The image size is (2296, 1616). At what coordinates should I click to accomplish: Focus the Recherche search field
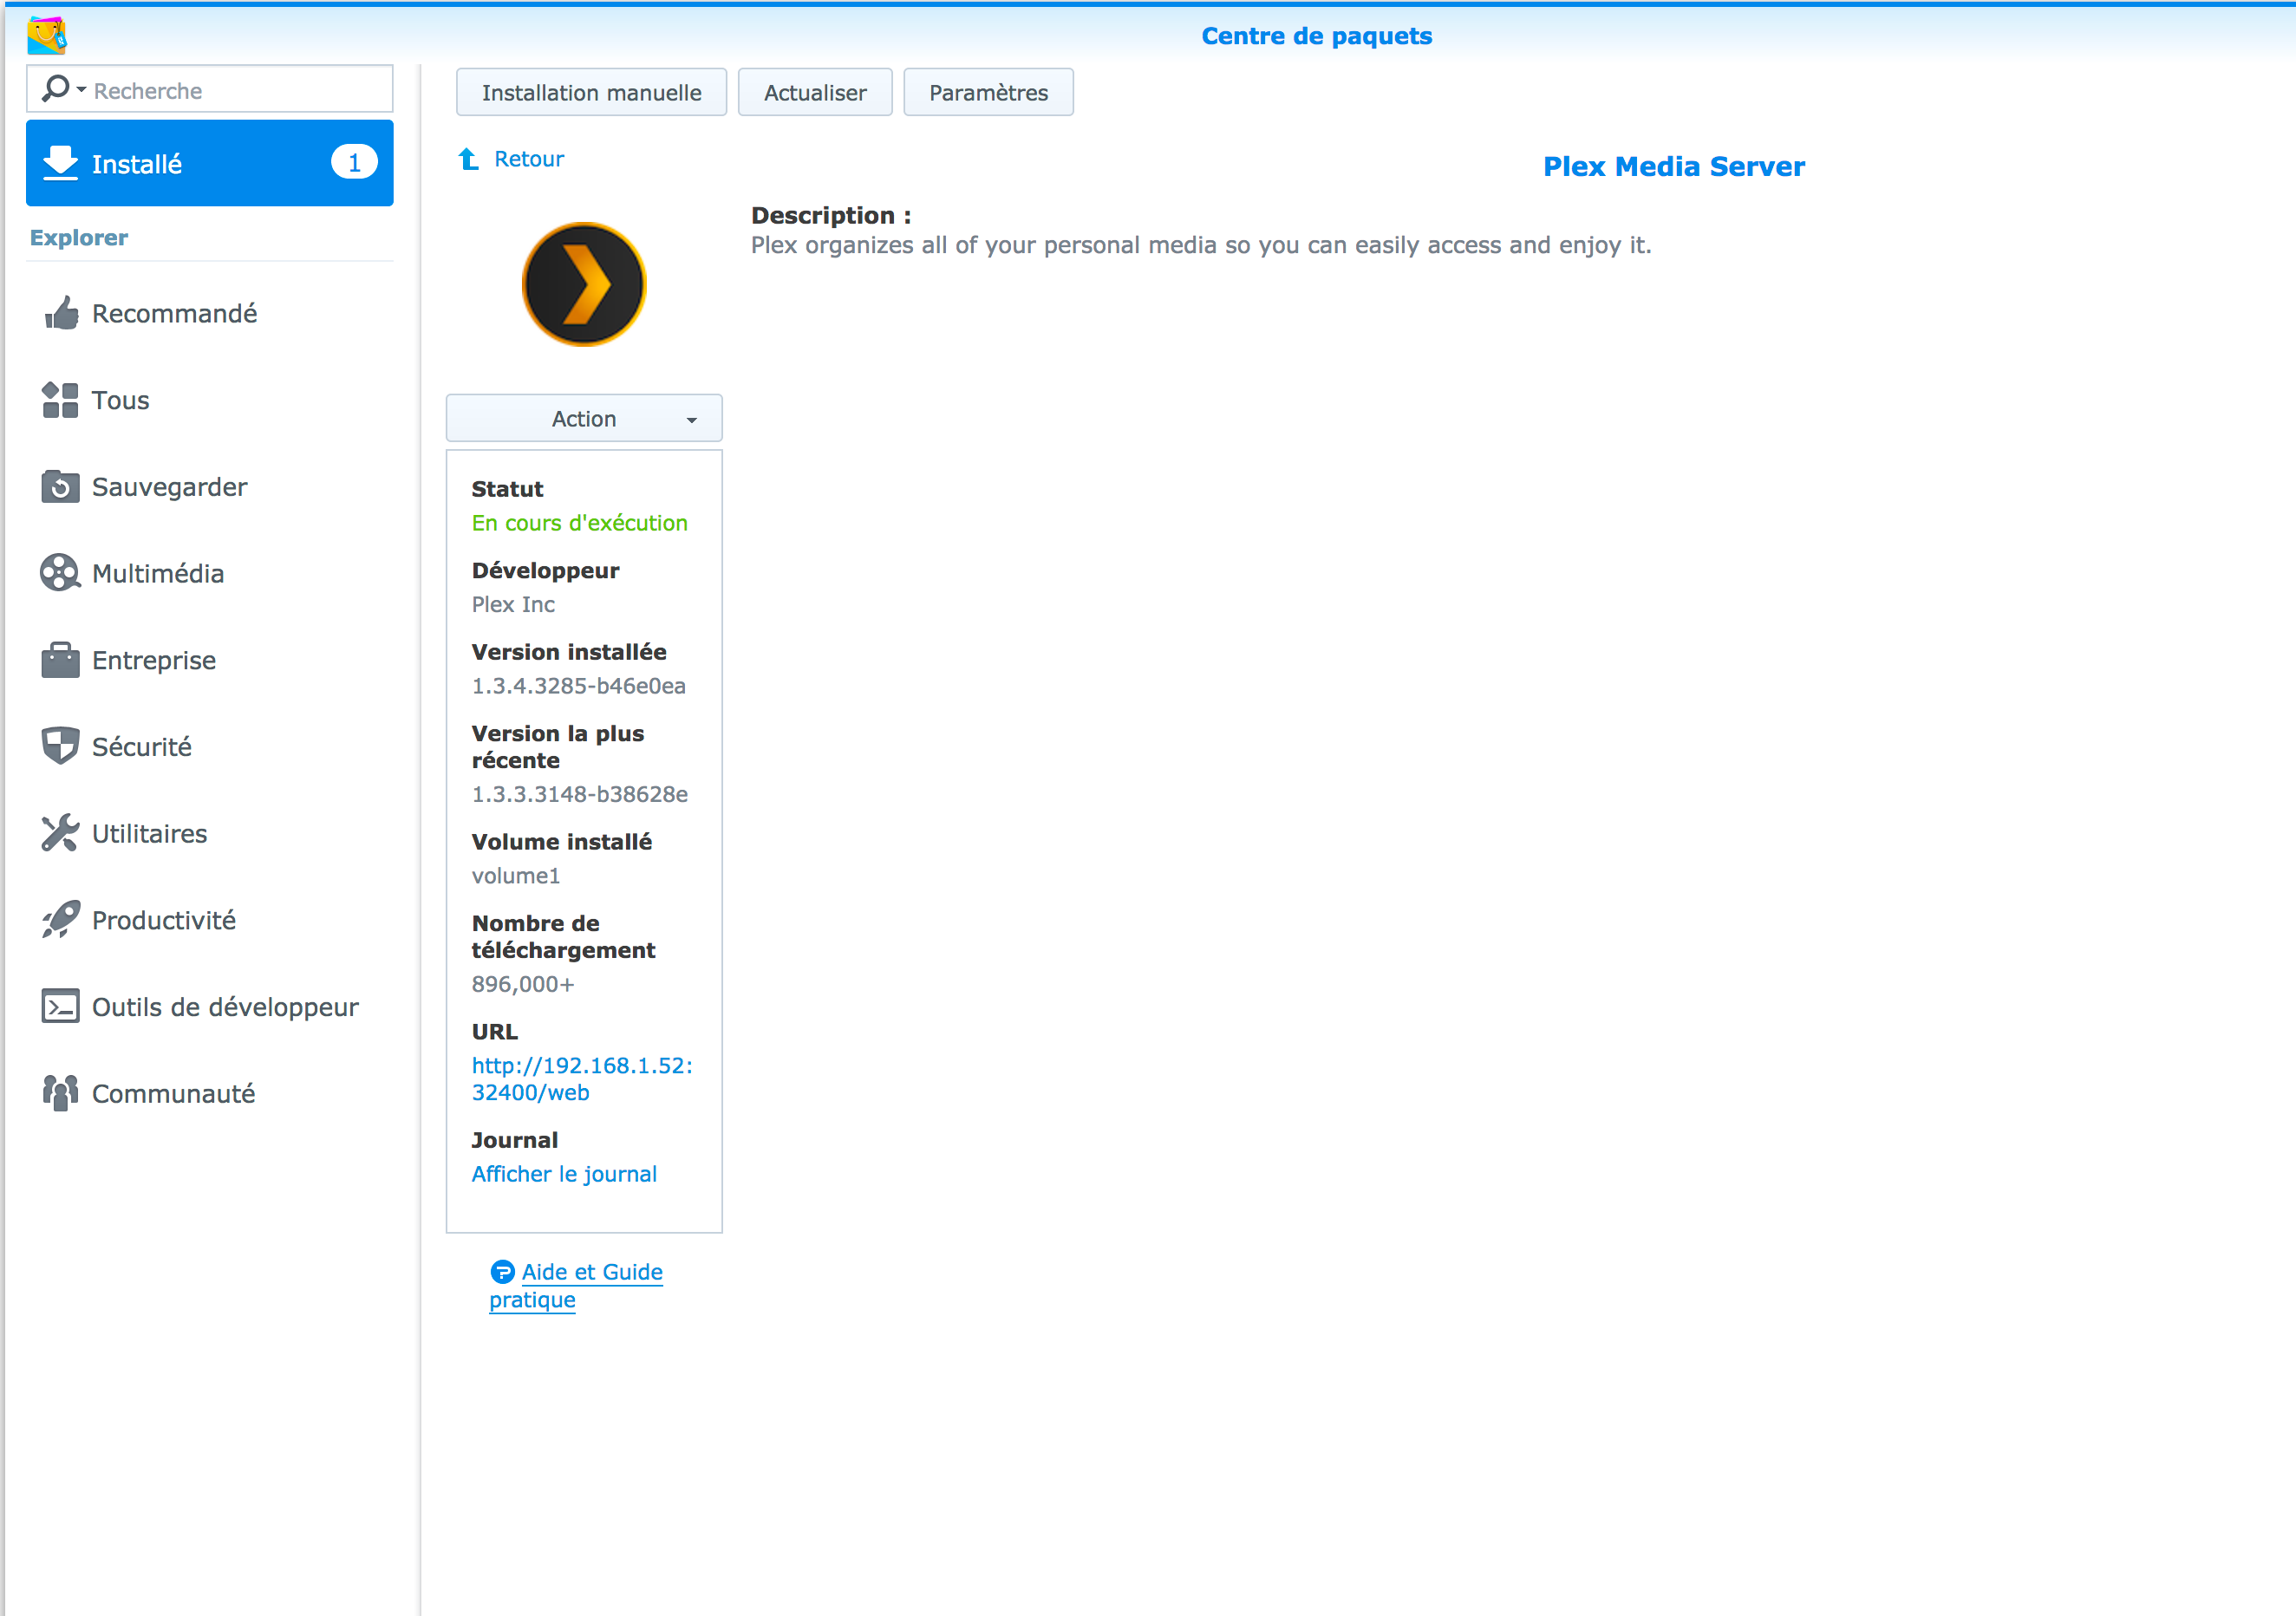(x=210, y=90)
